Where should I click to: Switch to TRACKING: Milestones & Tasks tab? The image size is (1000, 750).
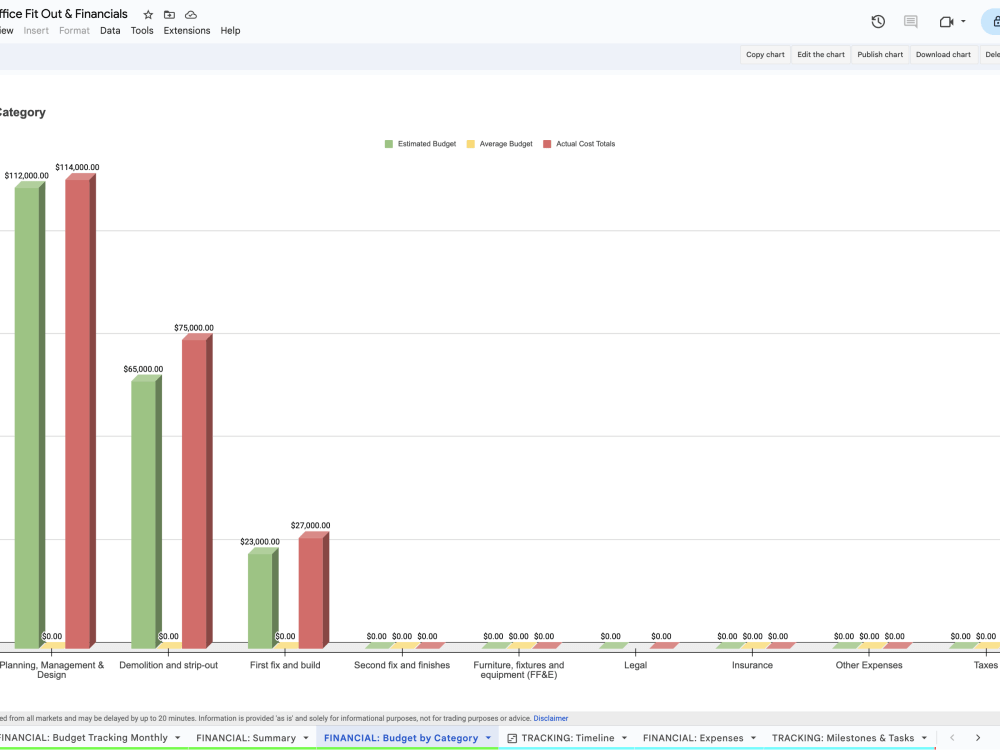[x=842, y=738]
